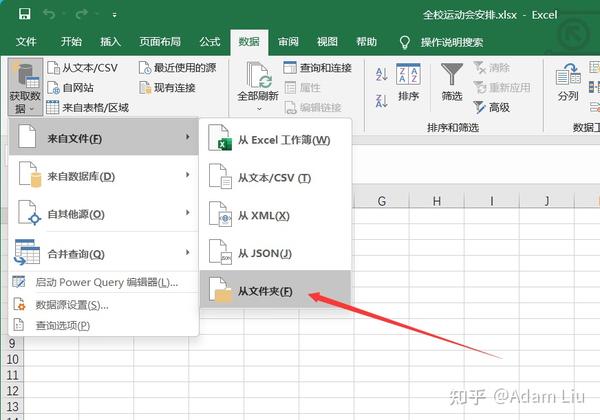Open 自其他源(O) submenu
600x420 pixels.
tap(103, 213)
